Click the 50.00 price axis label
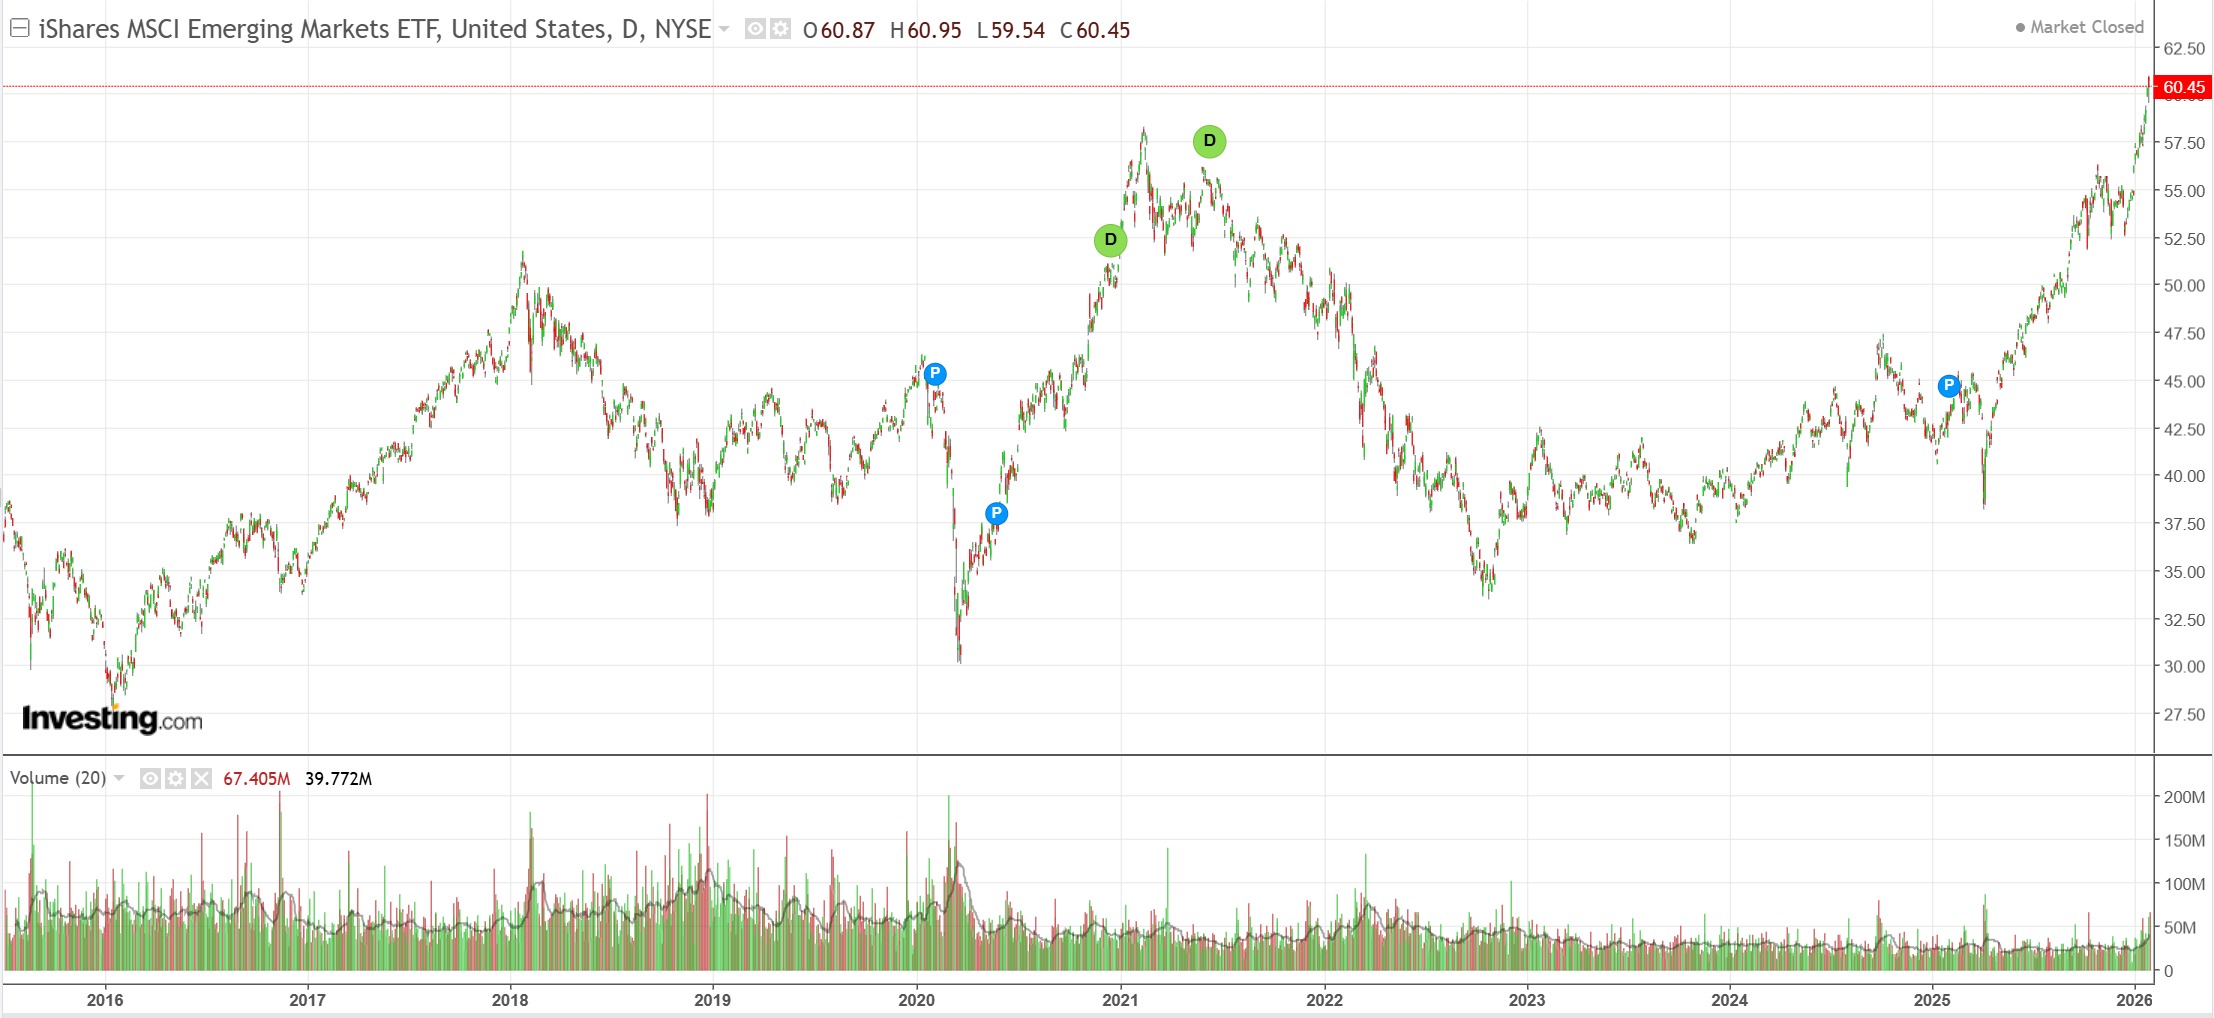 2184,286
